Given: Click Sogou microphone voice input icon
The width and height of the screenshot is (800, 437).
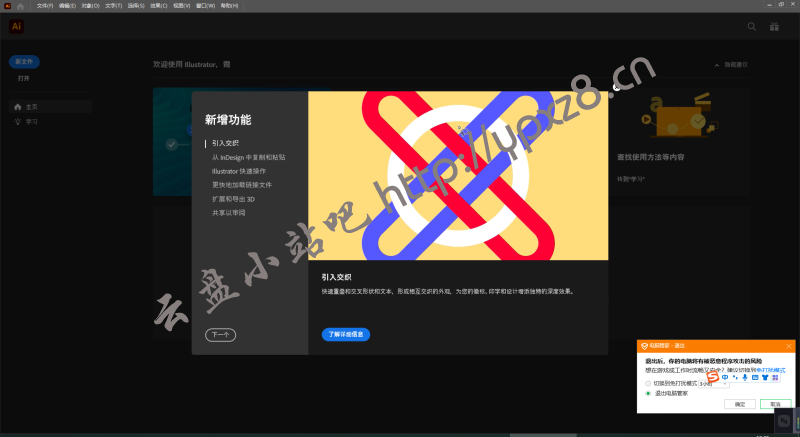Looking at the screenshot, I should click(745, 377).
